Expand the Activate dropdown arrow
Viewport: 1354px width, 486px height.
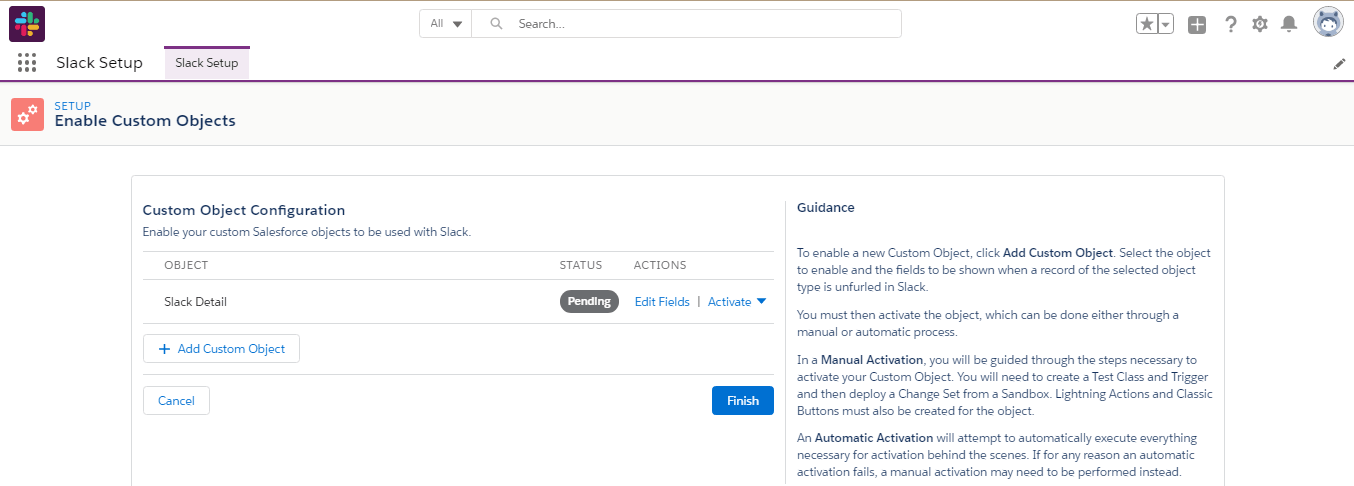761,302
